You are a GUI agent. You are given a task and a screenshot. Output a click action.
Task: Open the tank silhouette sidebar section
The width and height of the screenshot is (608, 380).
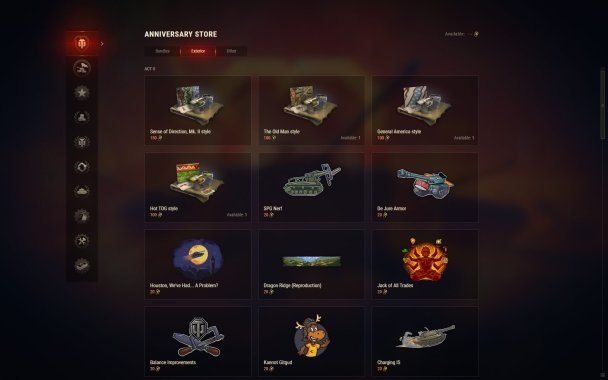point(81,191)
